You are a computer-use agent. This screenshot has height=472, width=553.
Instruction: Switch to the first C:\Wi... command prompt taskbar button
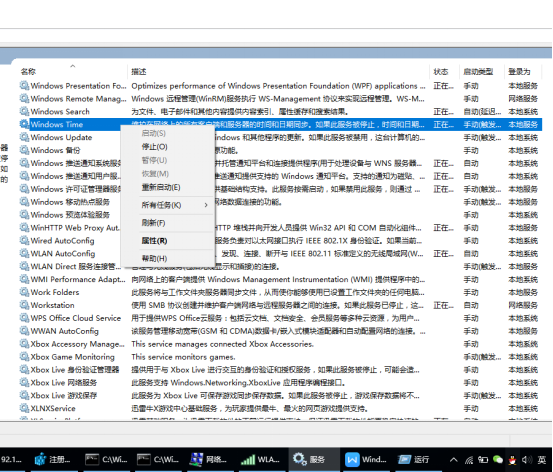pos(106,459)
